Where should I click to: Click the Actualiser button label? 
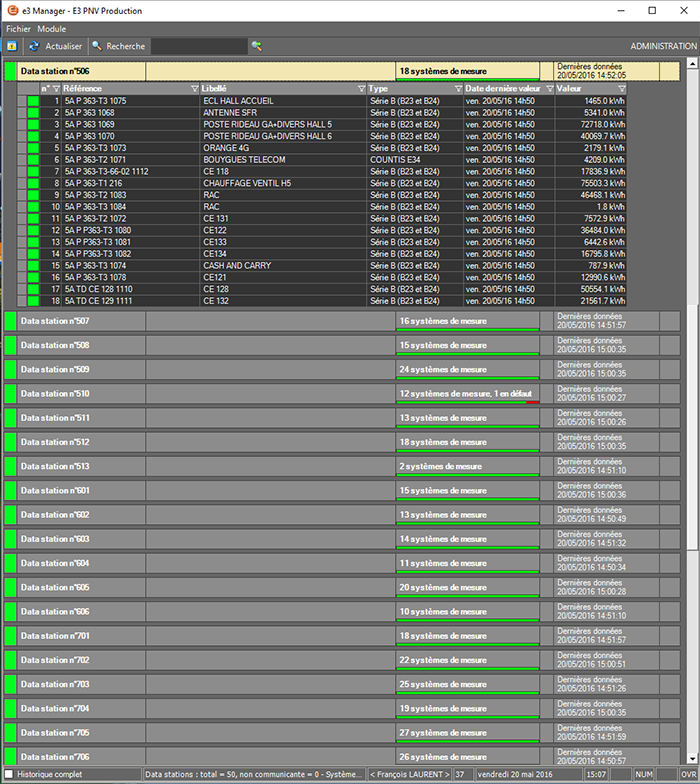64,46
